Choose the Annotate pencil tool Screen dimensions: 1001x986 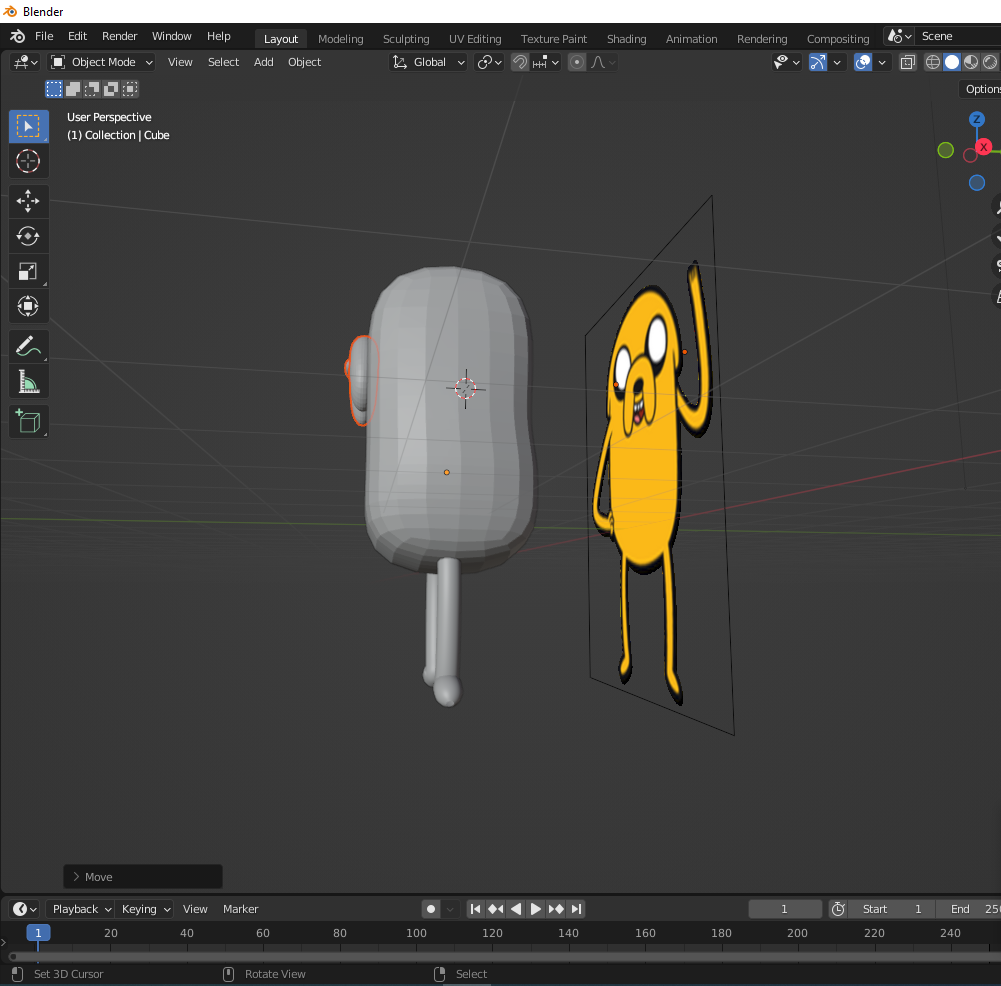28,347
